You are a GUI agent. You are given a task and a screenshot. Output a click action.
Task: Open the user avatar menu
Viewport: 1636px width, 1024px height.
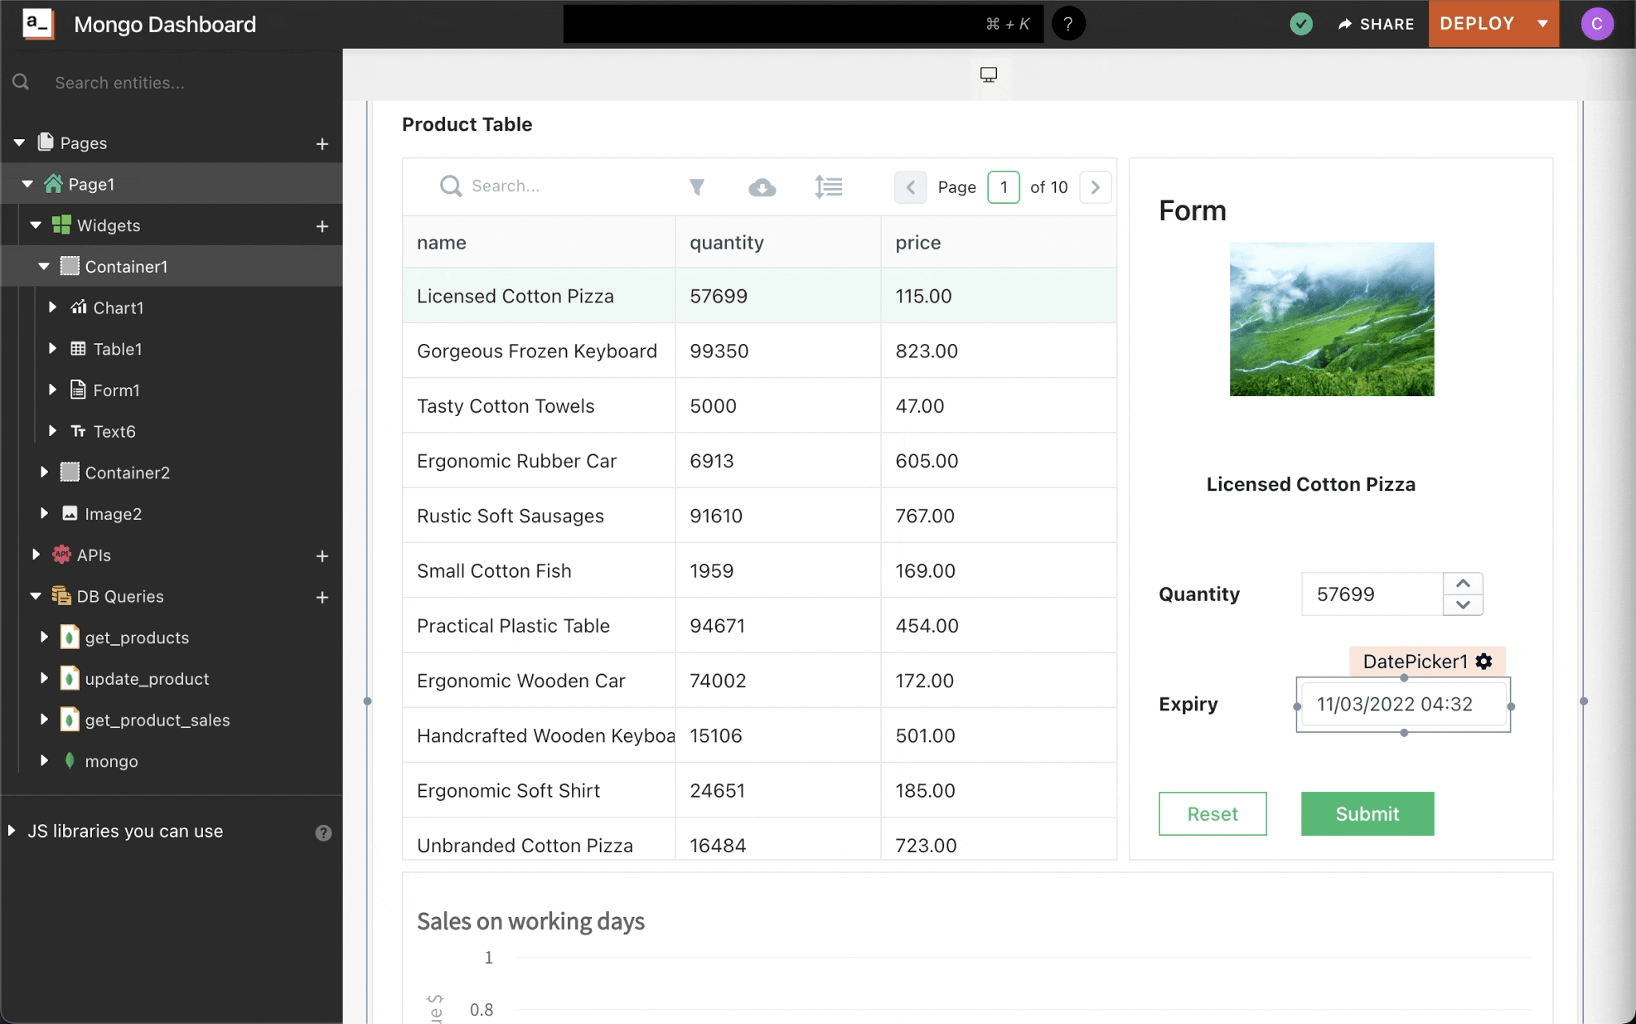(x=1597, y=23)
